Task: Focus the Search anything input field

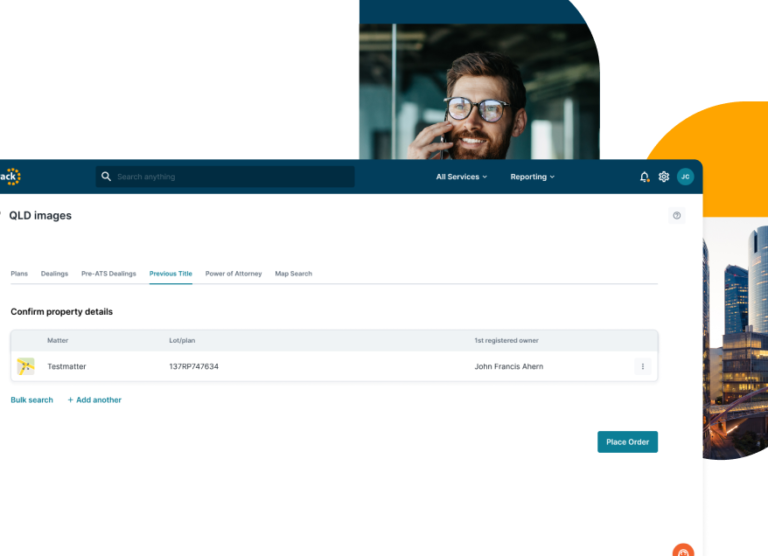Action: click(230, 177)
